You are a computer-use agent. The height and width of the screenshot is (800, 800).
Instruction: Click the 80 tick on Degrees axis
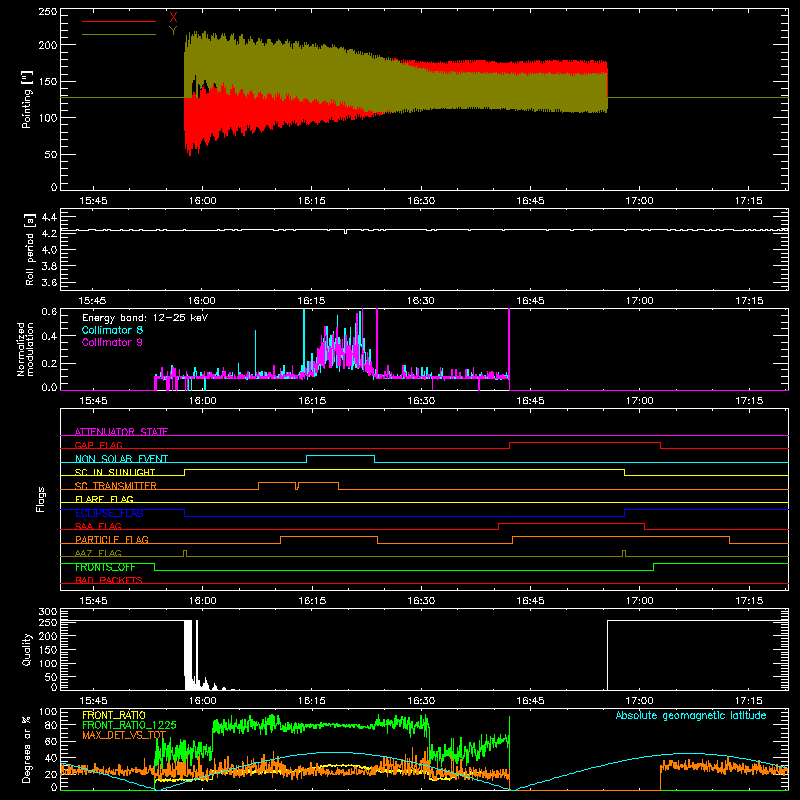coord(51,725)
